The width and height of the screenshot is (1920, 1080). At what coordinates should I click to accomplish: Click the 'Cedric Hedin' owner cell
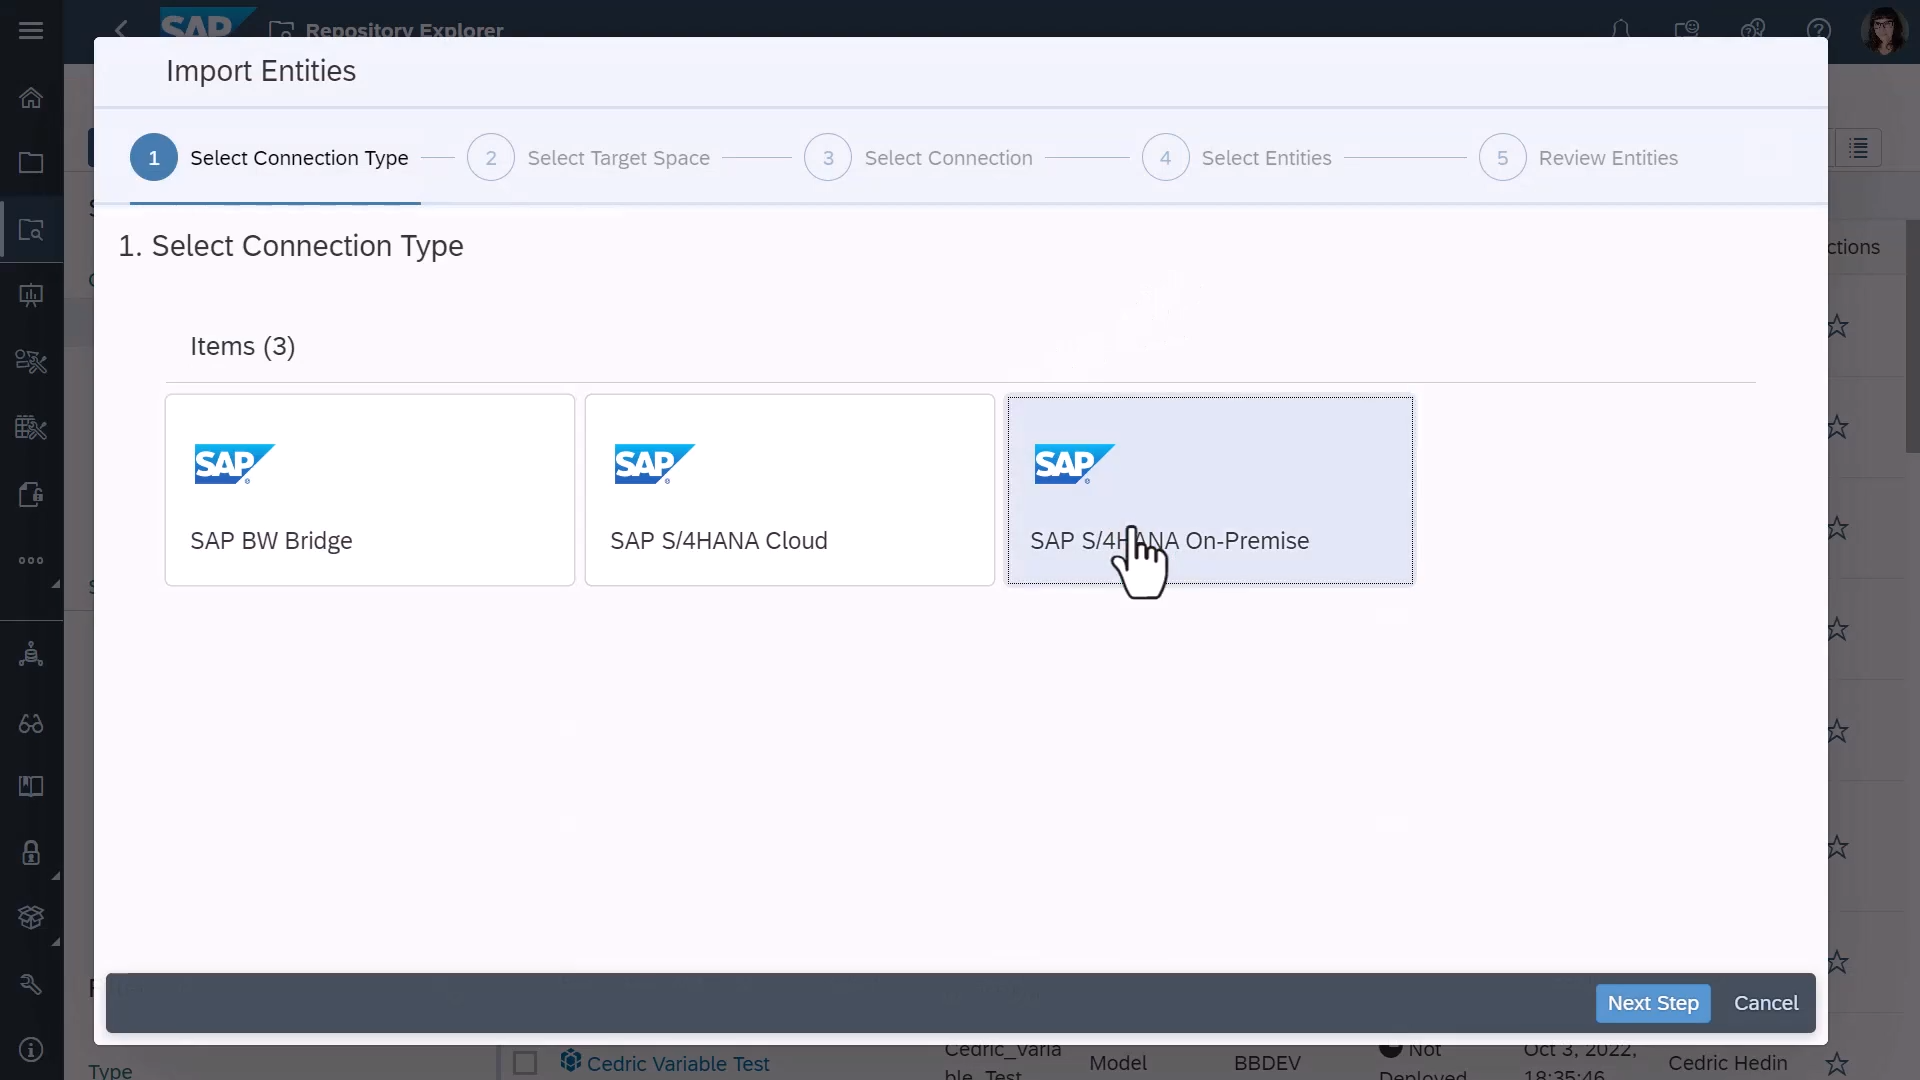[x=1727, y=1063]
